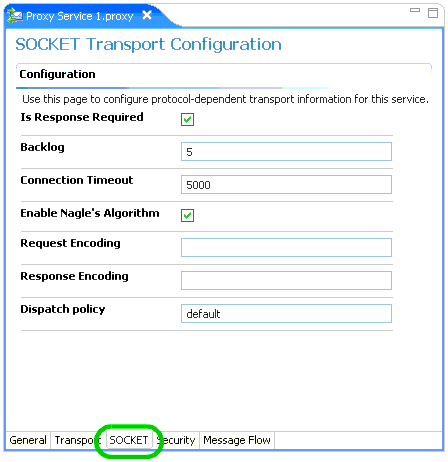This screenshot has width=448, height=462.
Task: Click the 'Use this page to configure' description
Action: 225,99
